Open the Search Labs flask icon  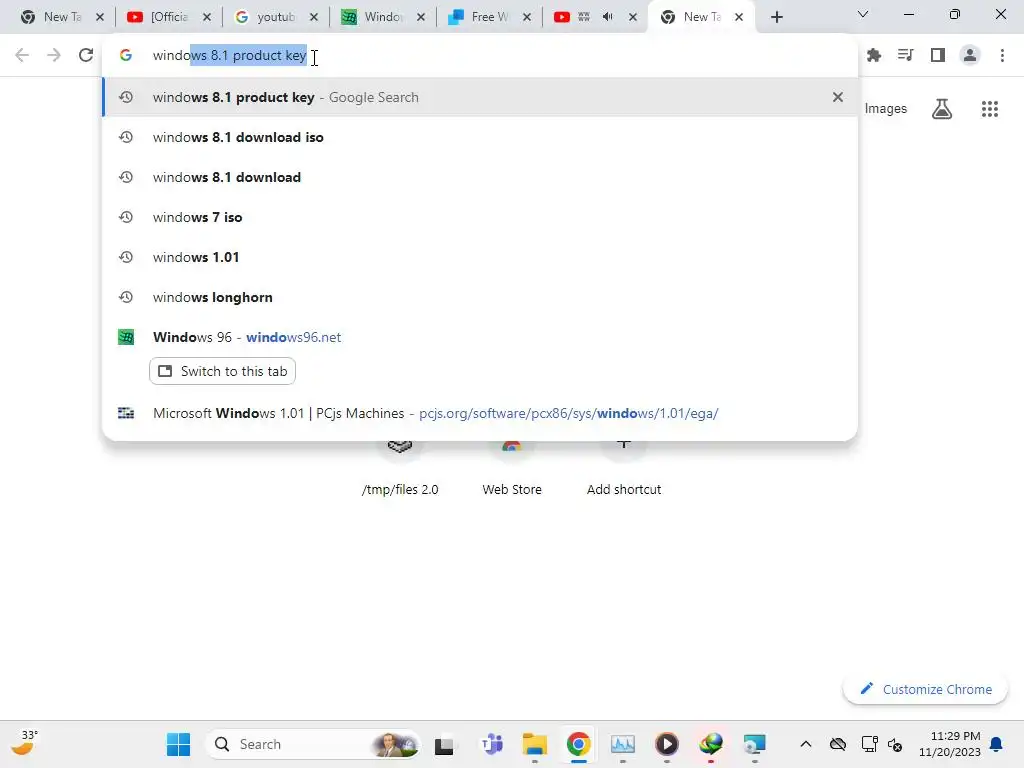[942, 108]
